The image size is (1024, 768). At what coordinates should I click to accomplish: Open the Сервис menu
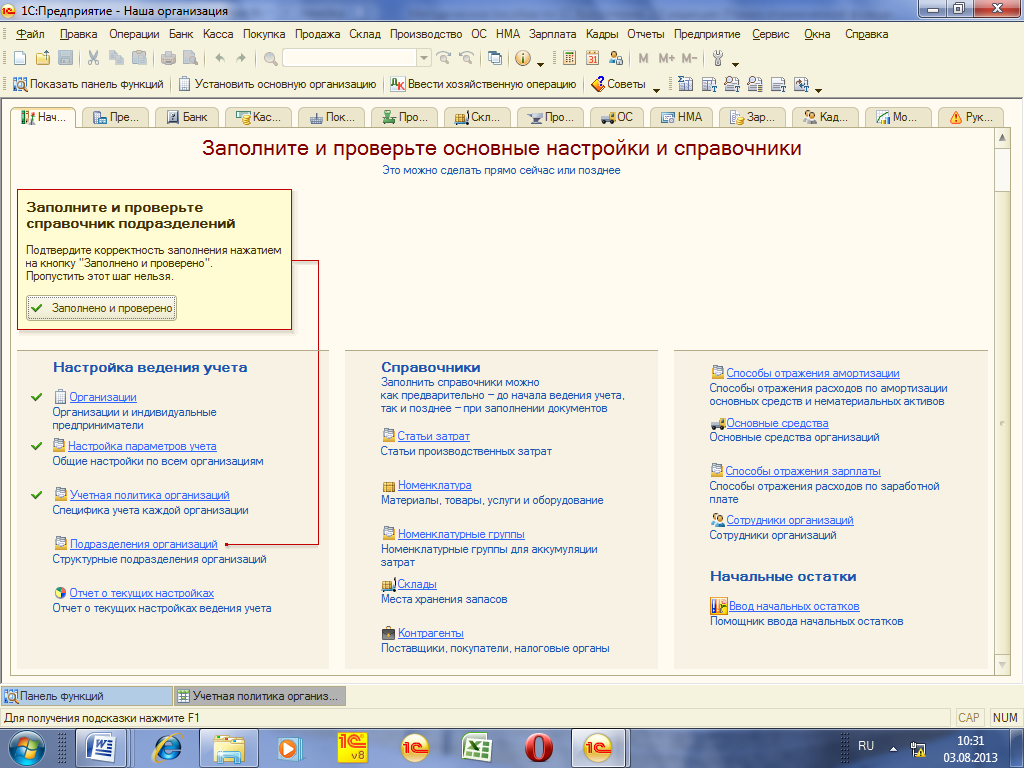[x=771, y=34]
